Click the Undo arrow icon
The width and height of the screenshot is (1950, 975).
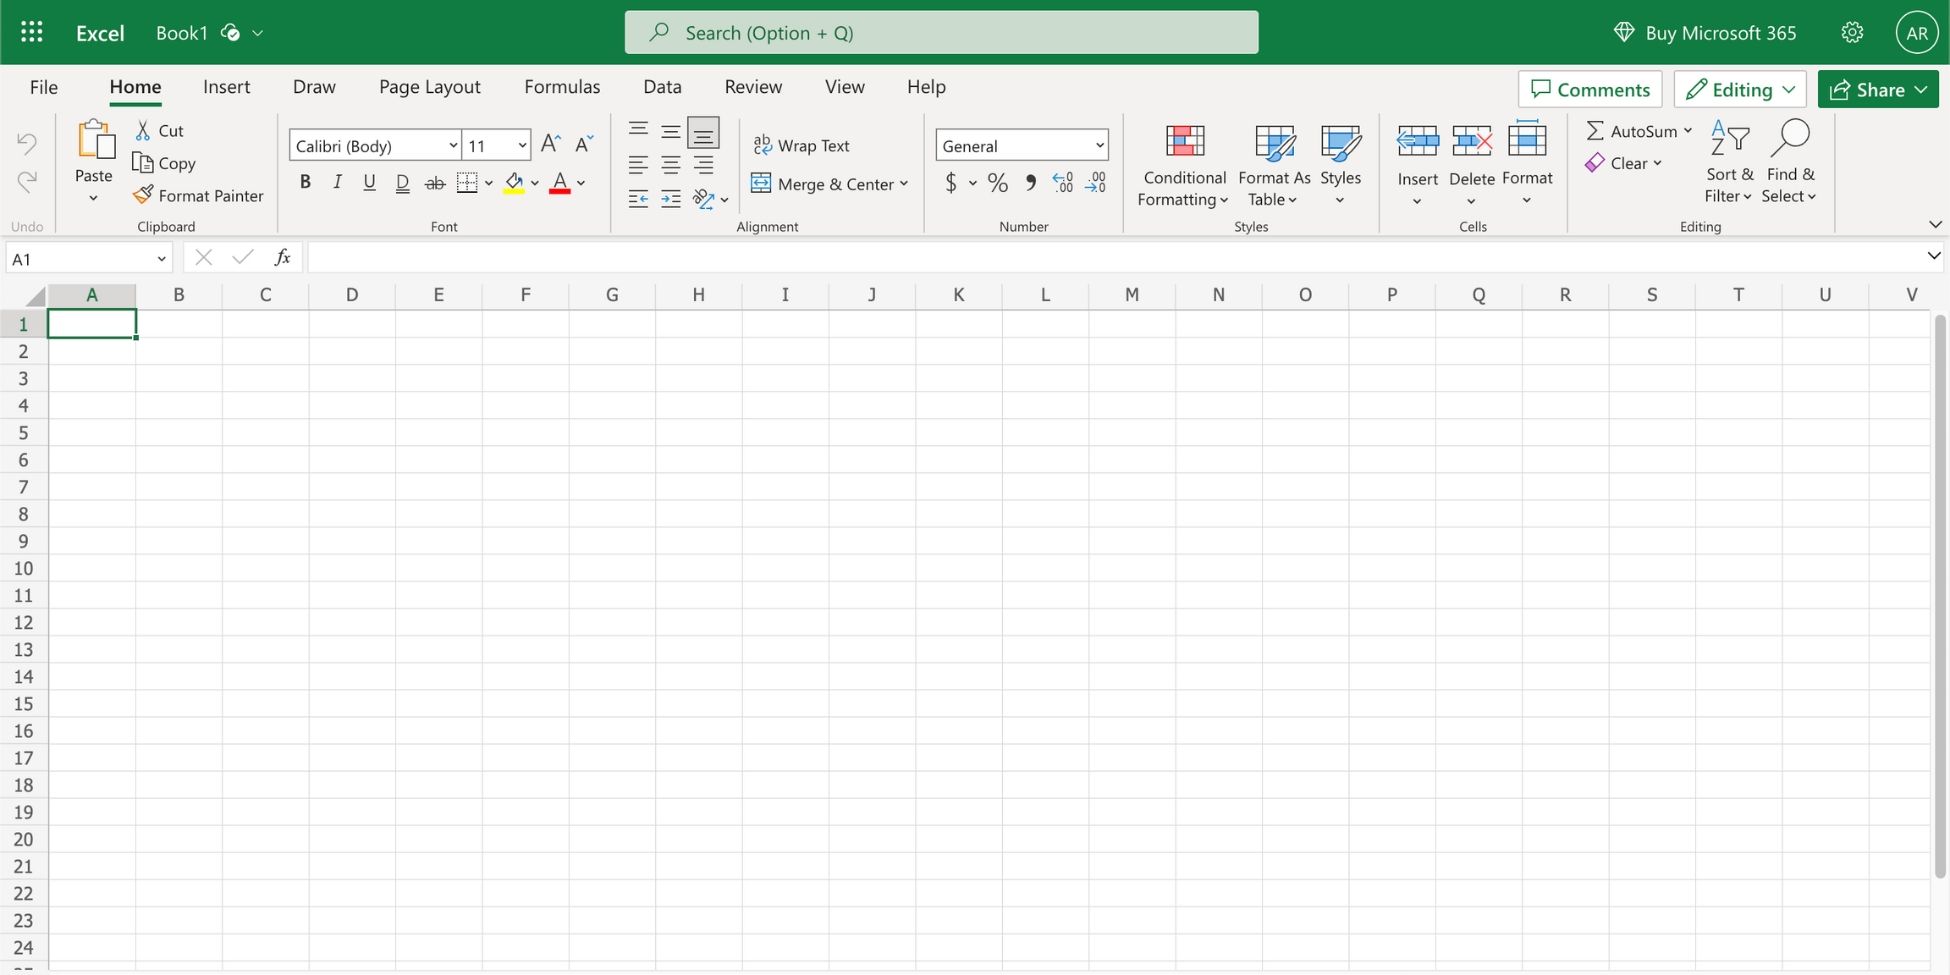coord(27,143)
